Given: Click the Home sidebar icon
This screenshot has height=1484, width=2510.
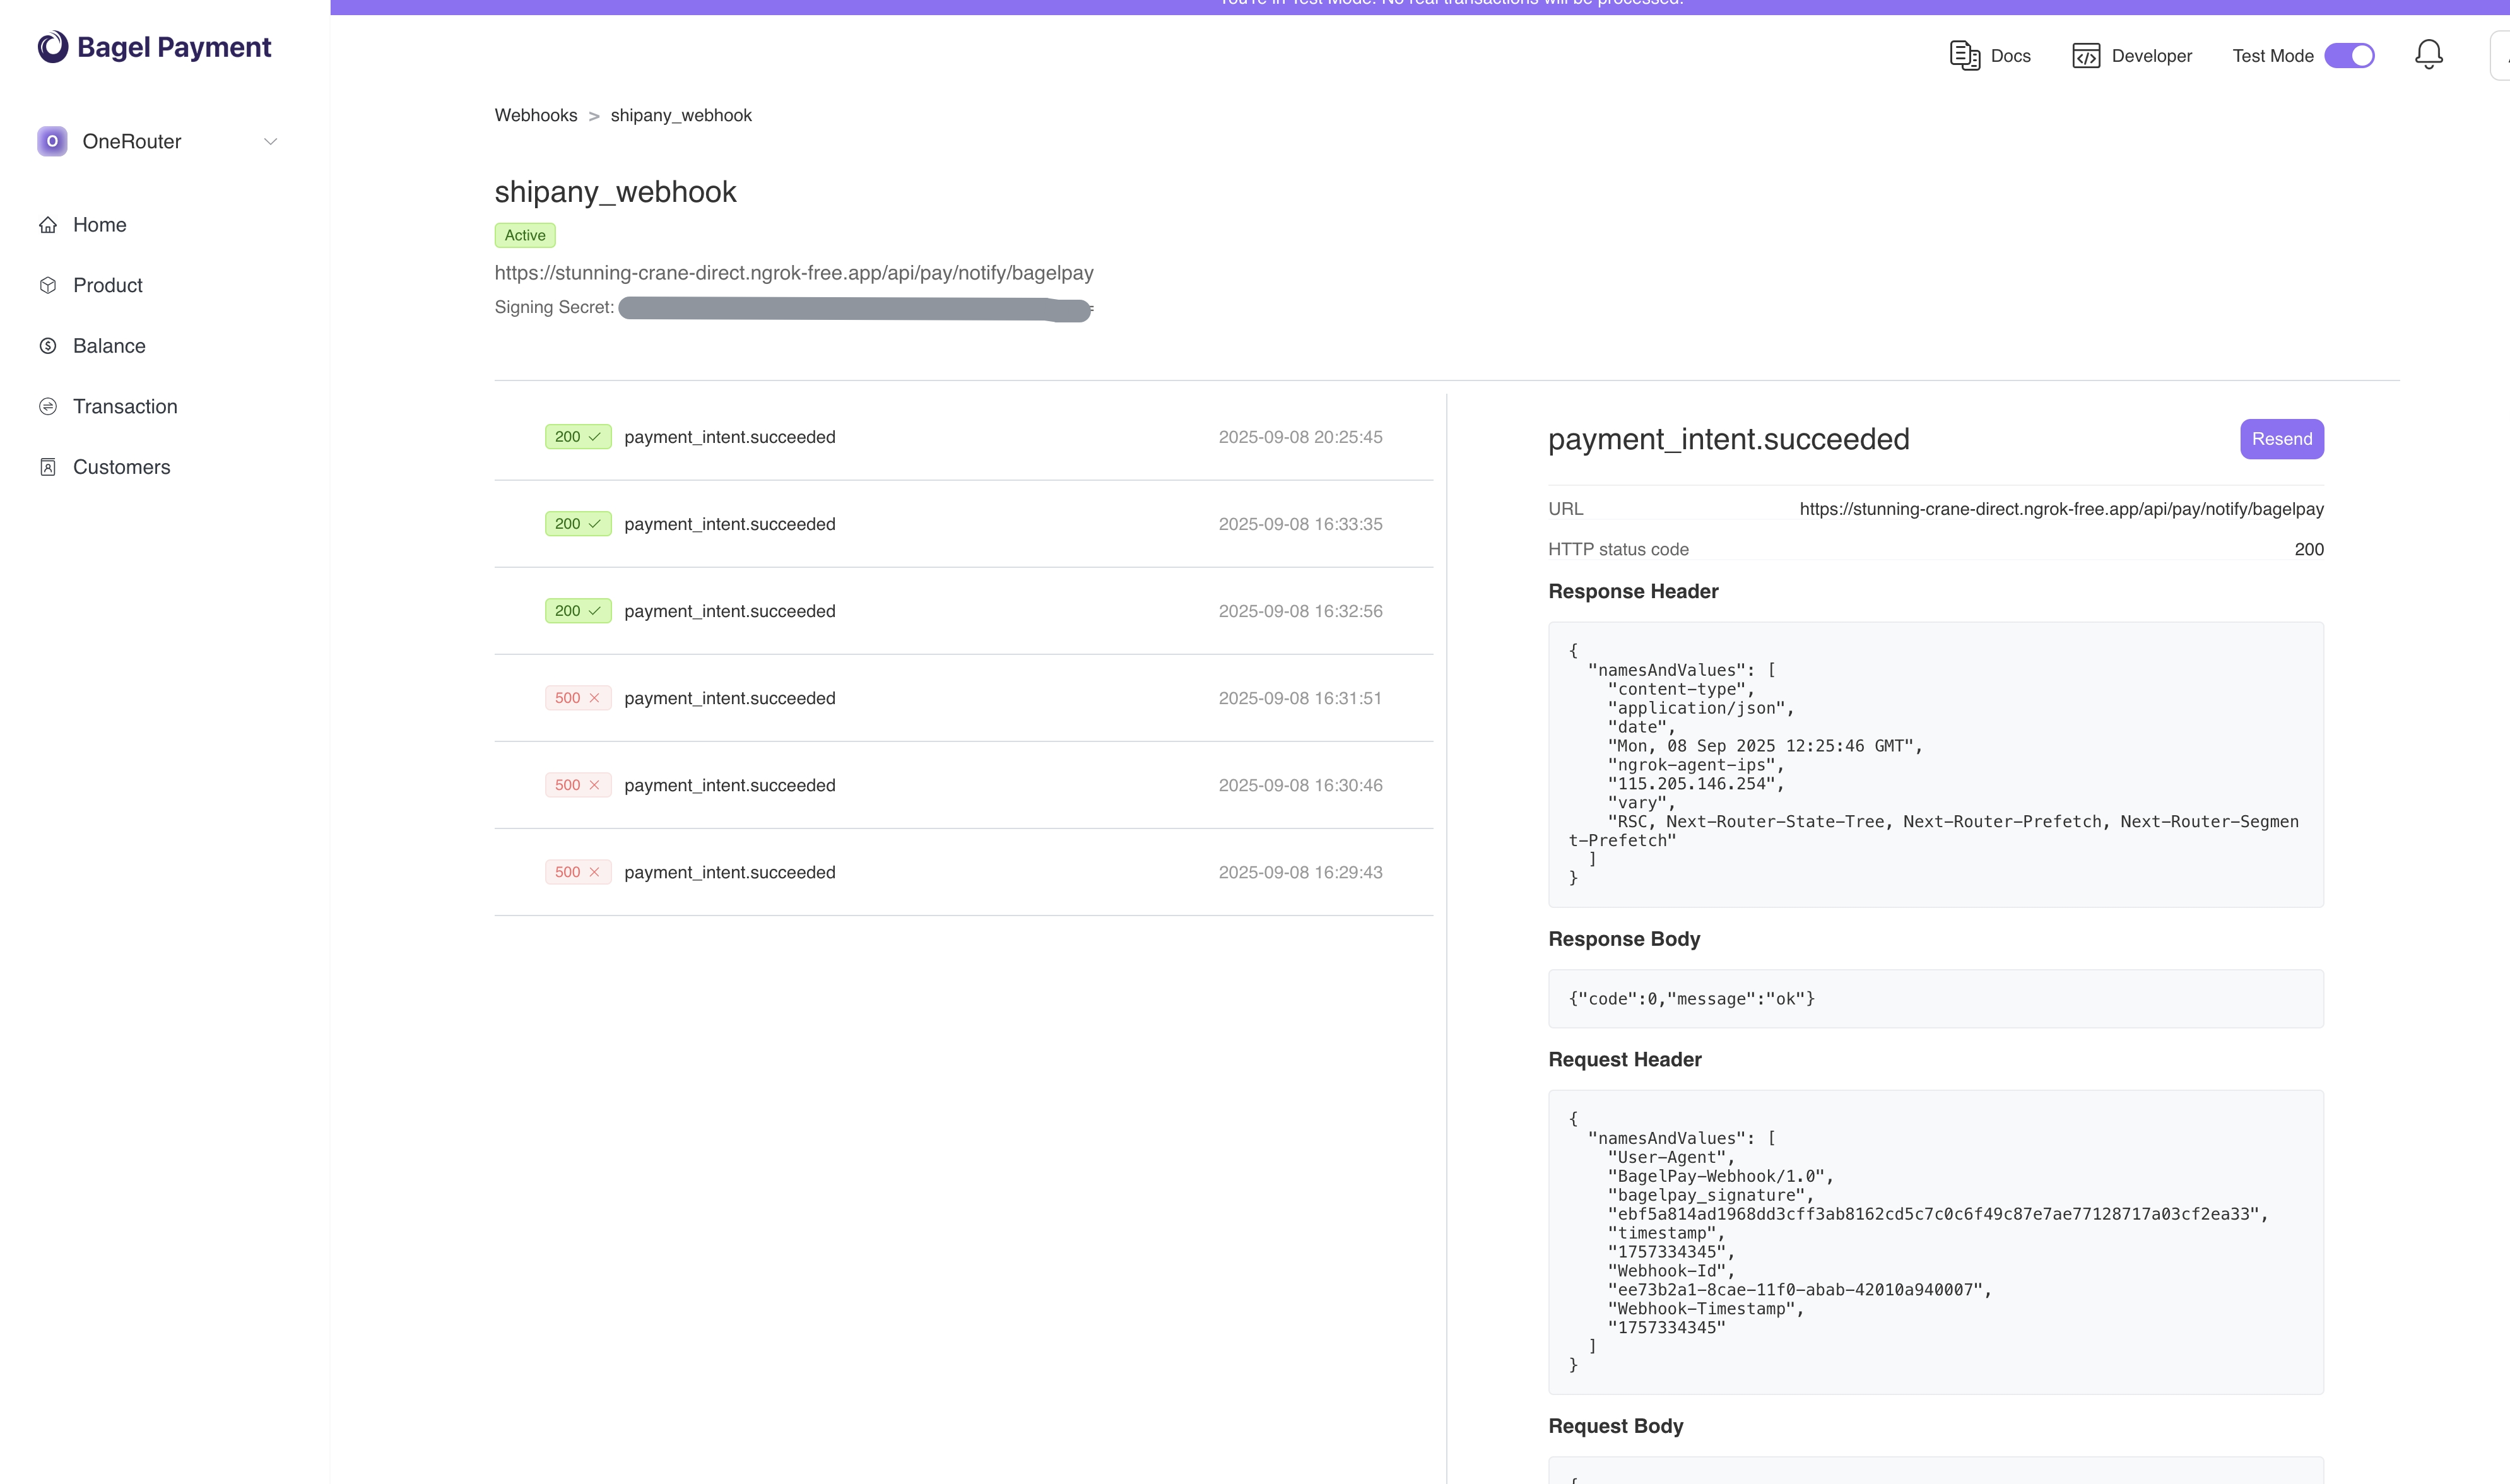Looking at the screenshot, I should [x=48, y=225].
